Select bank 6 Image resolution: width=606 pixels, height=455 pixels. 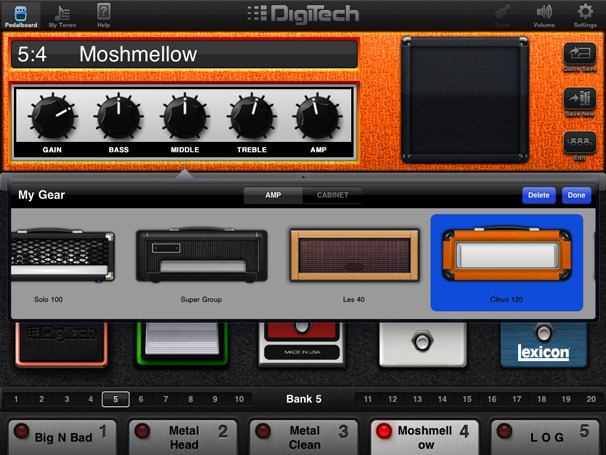[x=141, y=399]
